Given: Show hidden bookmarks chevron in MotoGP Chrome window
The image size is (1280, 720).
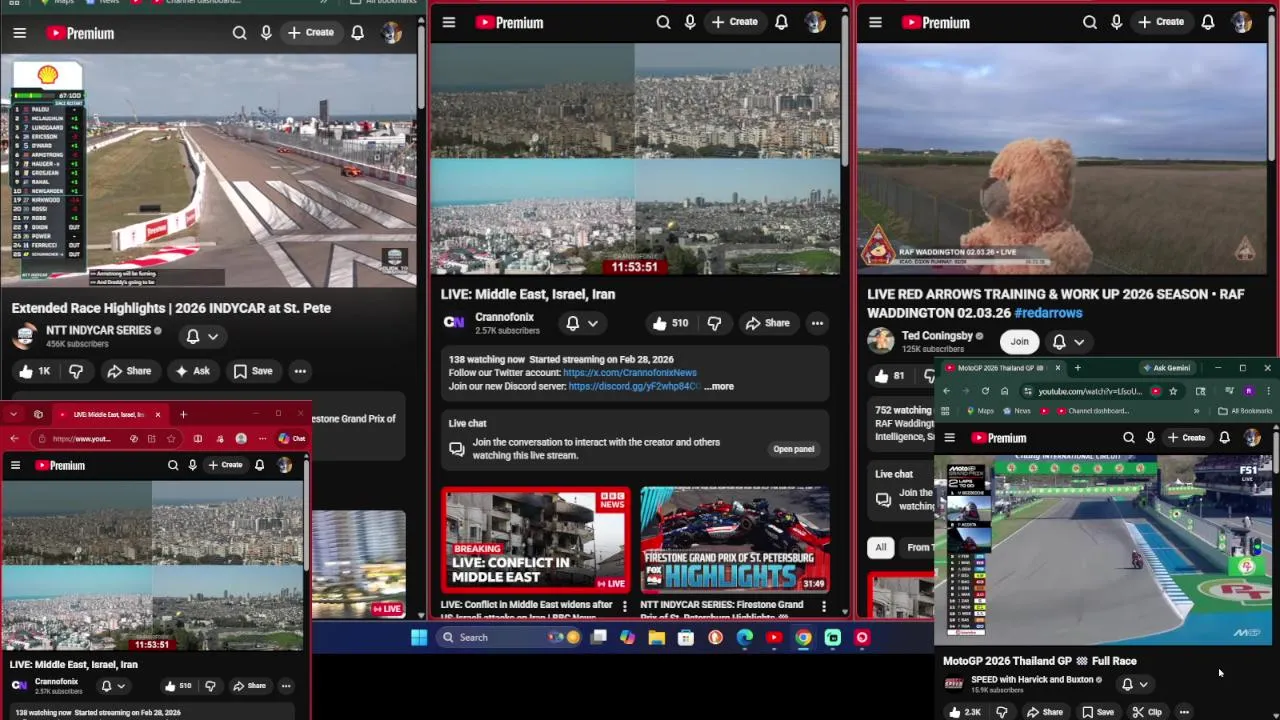Looking at the screenshot, I should click(1196, 411).
